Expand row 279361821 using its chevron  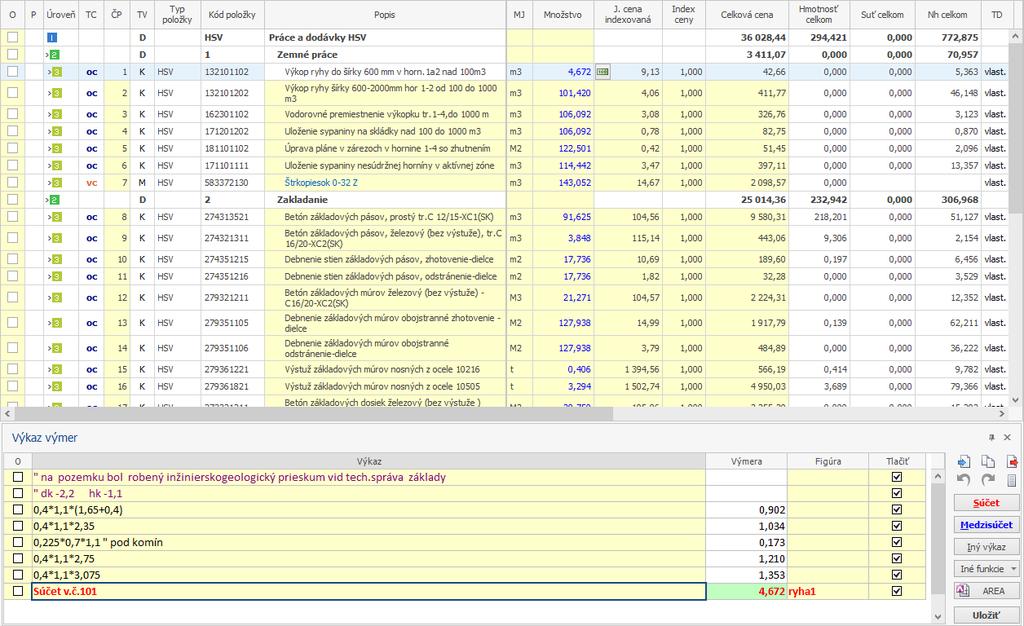(x=49, y=386)
